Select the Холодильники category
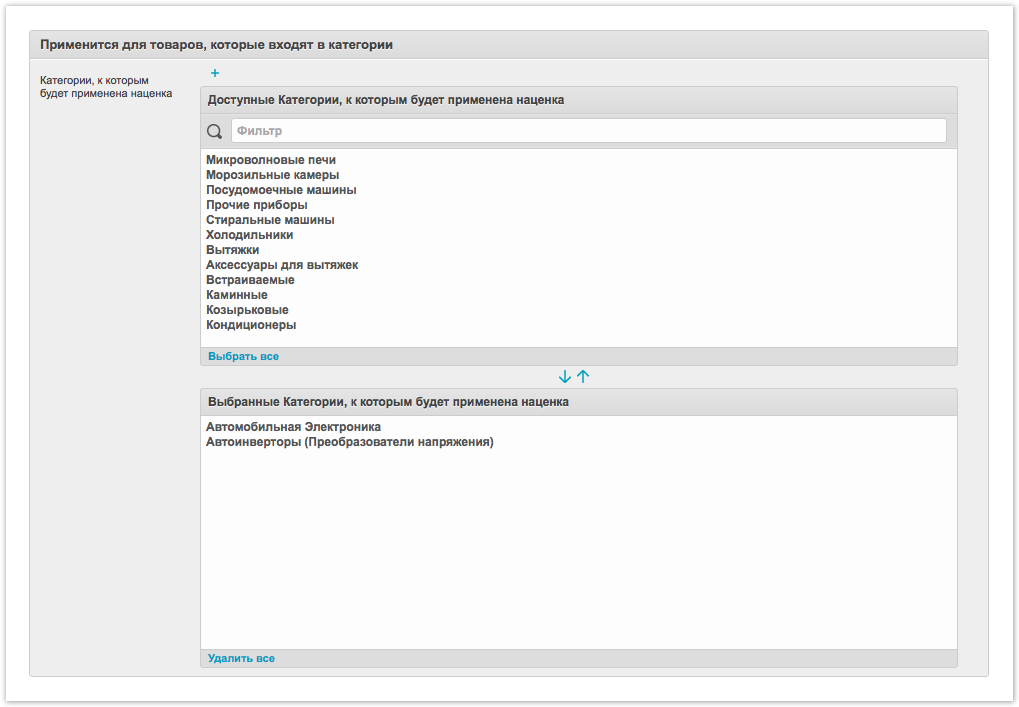The width and height of the screenshot is (1019, 707). pos(249,235)
